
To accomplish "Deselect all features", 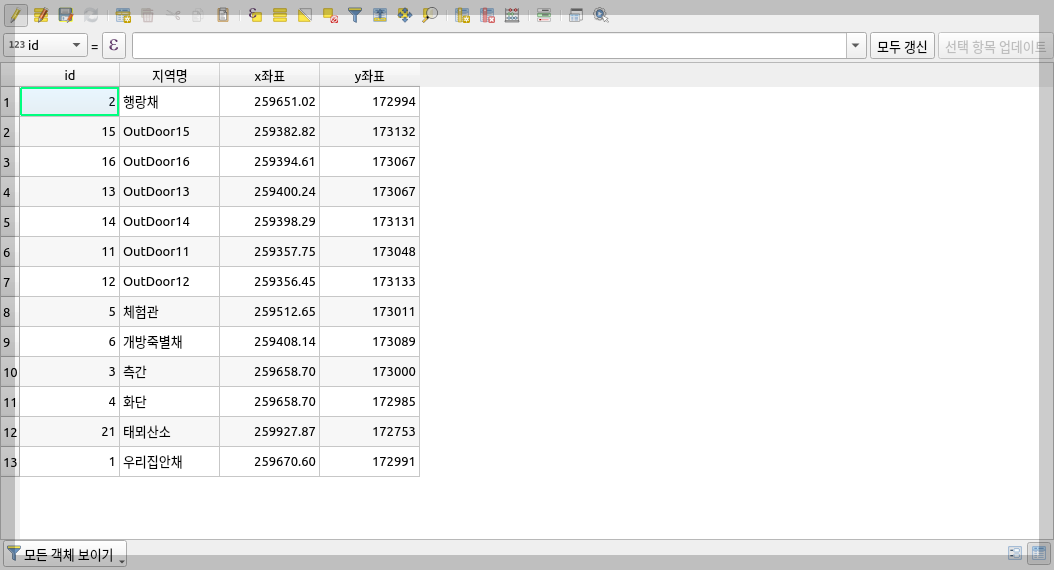I will click(329, 15).
